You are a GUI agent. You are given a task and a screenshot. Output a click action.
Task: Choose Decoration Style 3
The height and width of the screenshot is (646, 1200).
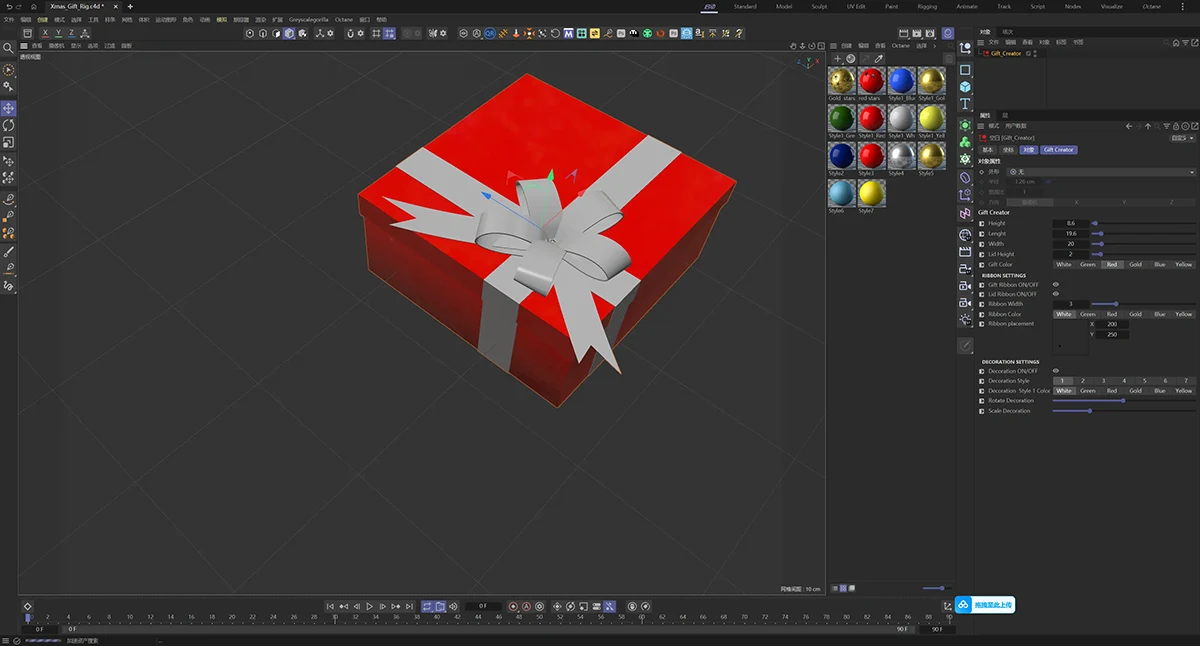coord(1103,381)
